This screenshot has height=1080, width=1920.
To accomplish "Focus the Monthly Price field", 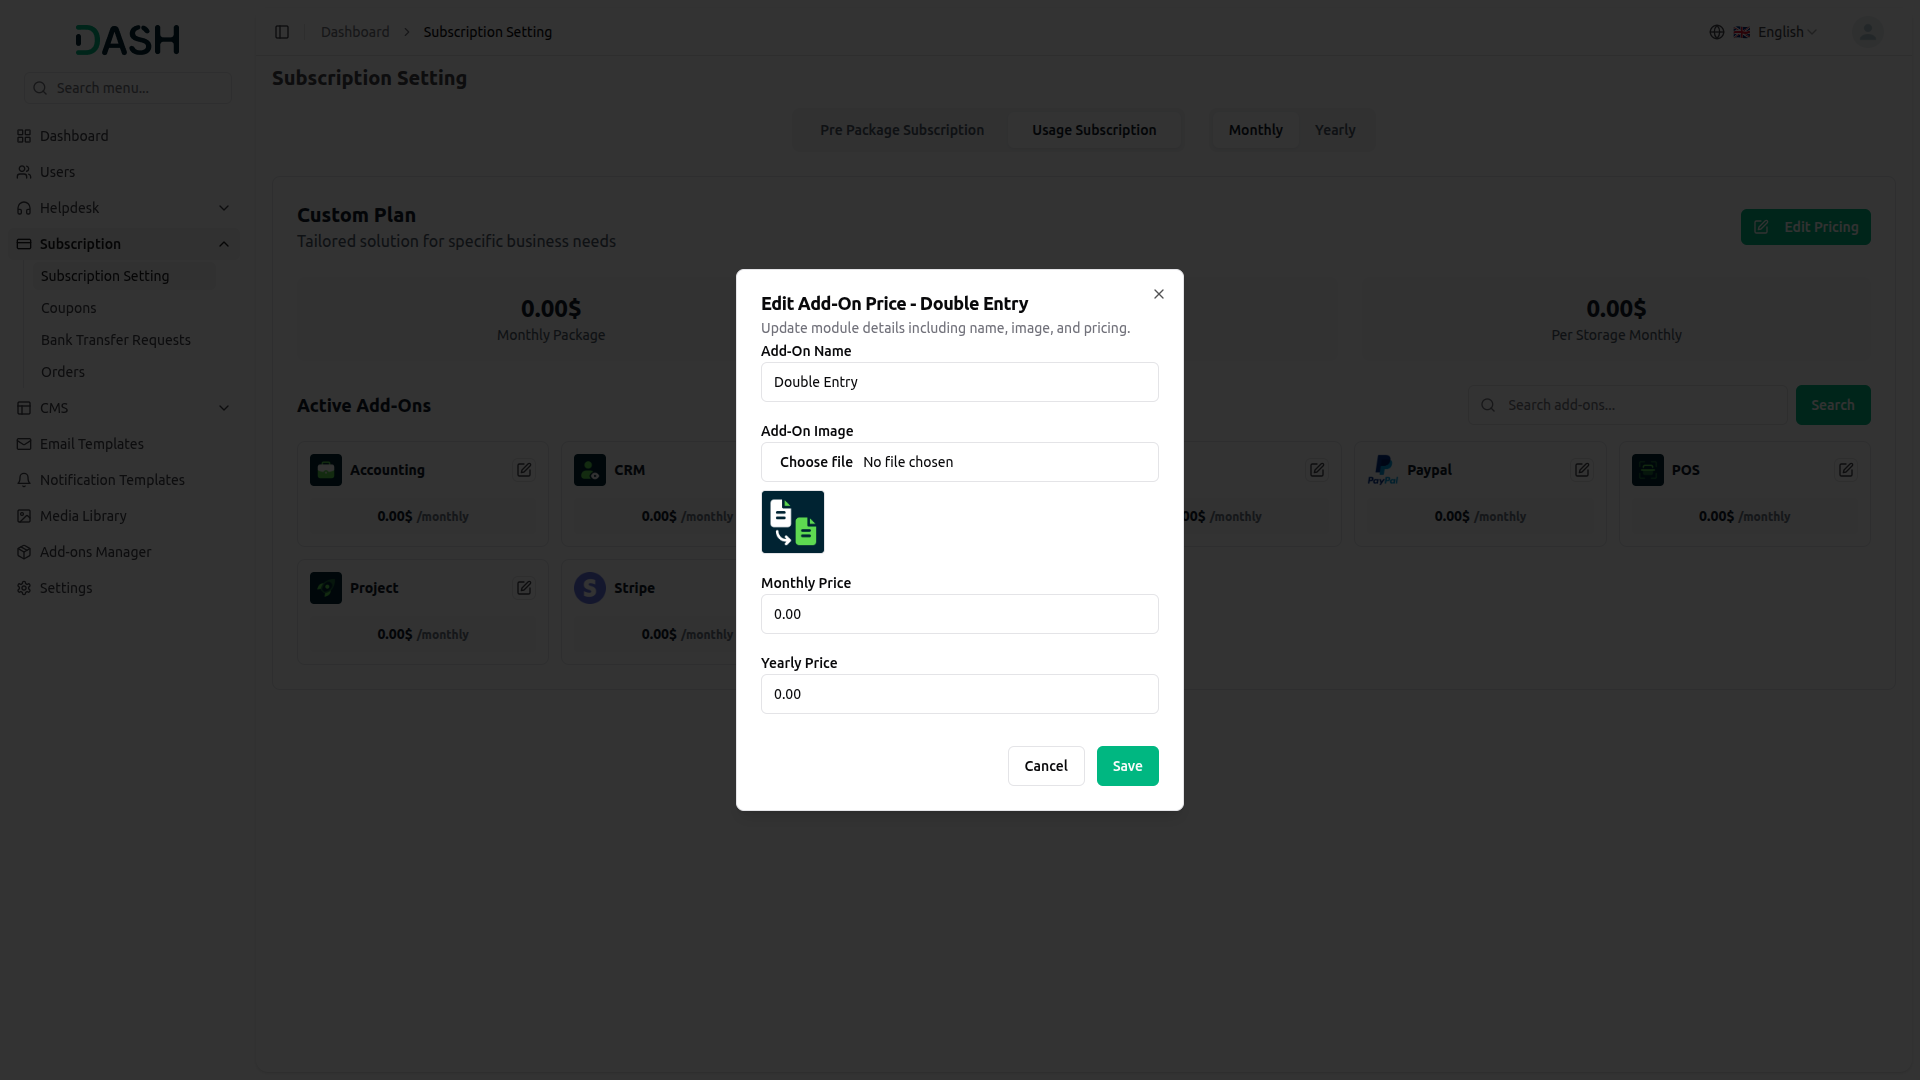I will (960, 614).
